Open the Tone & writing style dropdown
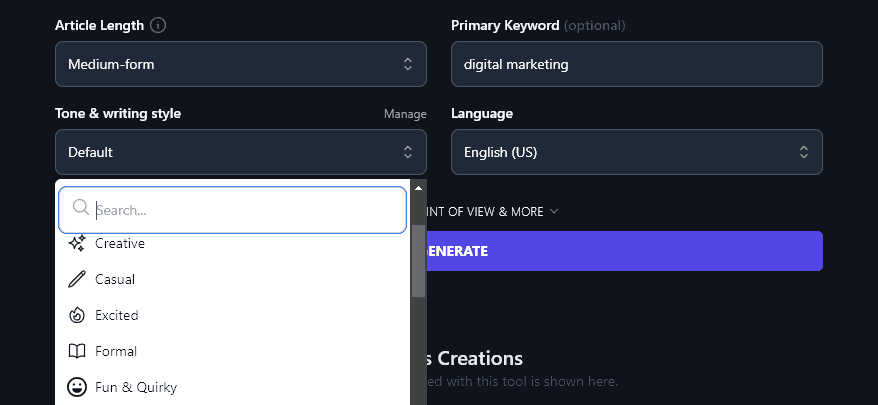 click(240, 152)
